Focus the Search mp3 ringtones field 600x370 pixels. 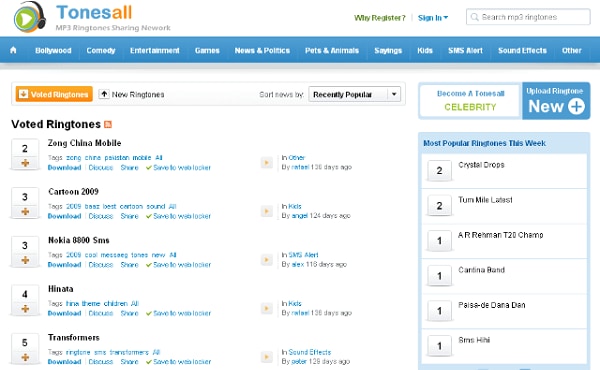(528, 17)
